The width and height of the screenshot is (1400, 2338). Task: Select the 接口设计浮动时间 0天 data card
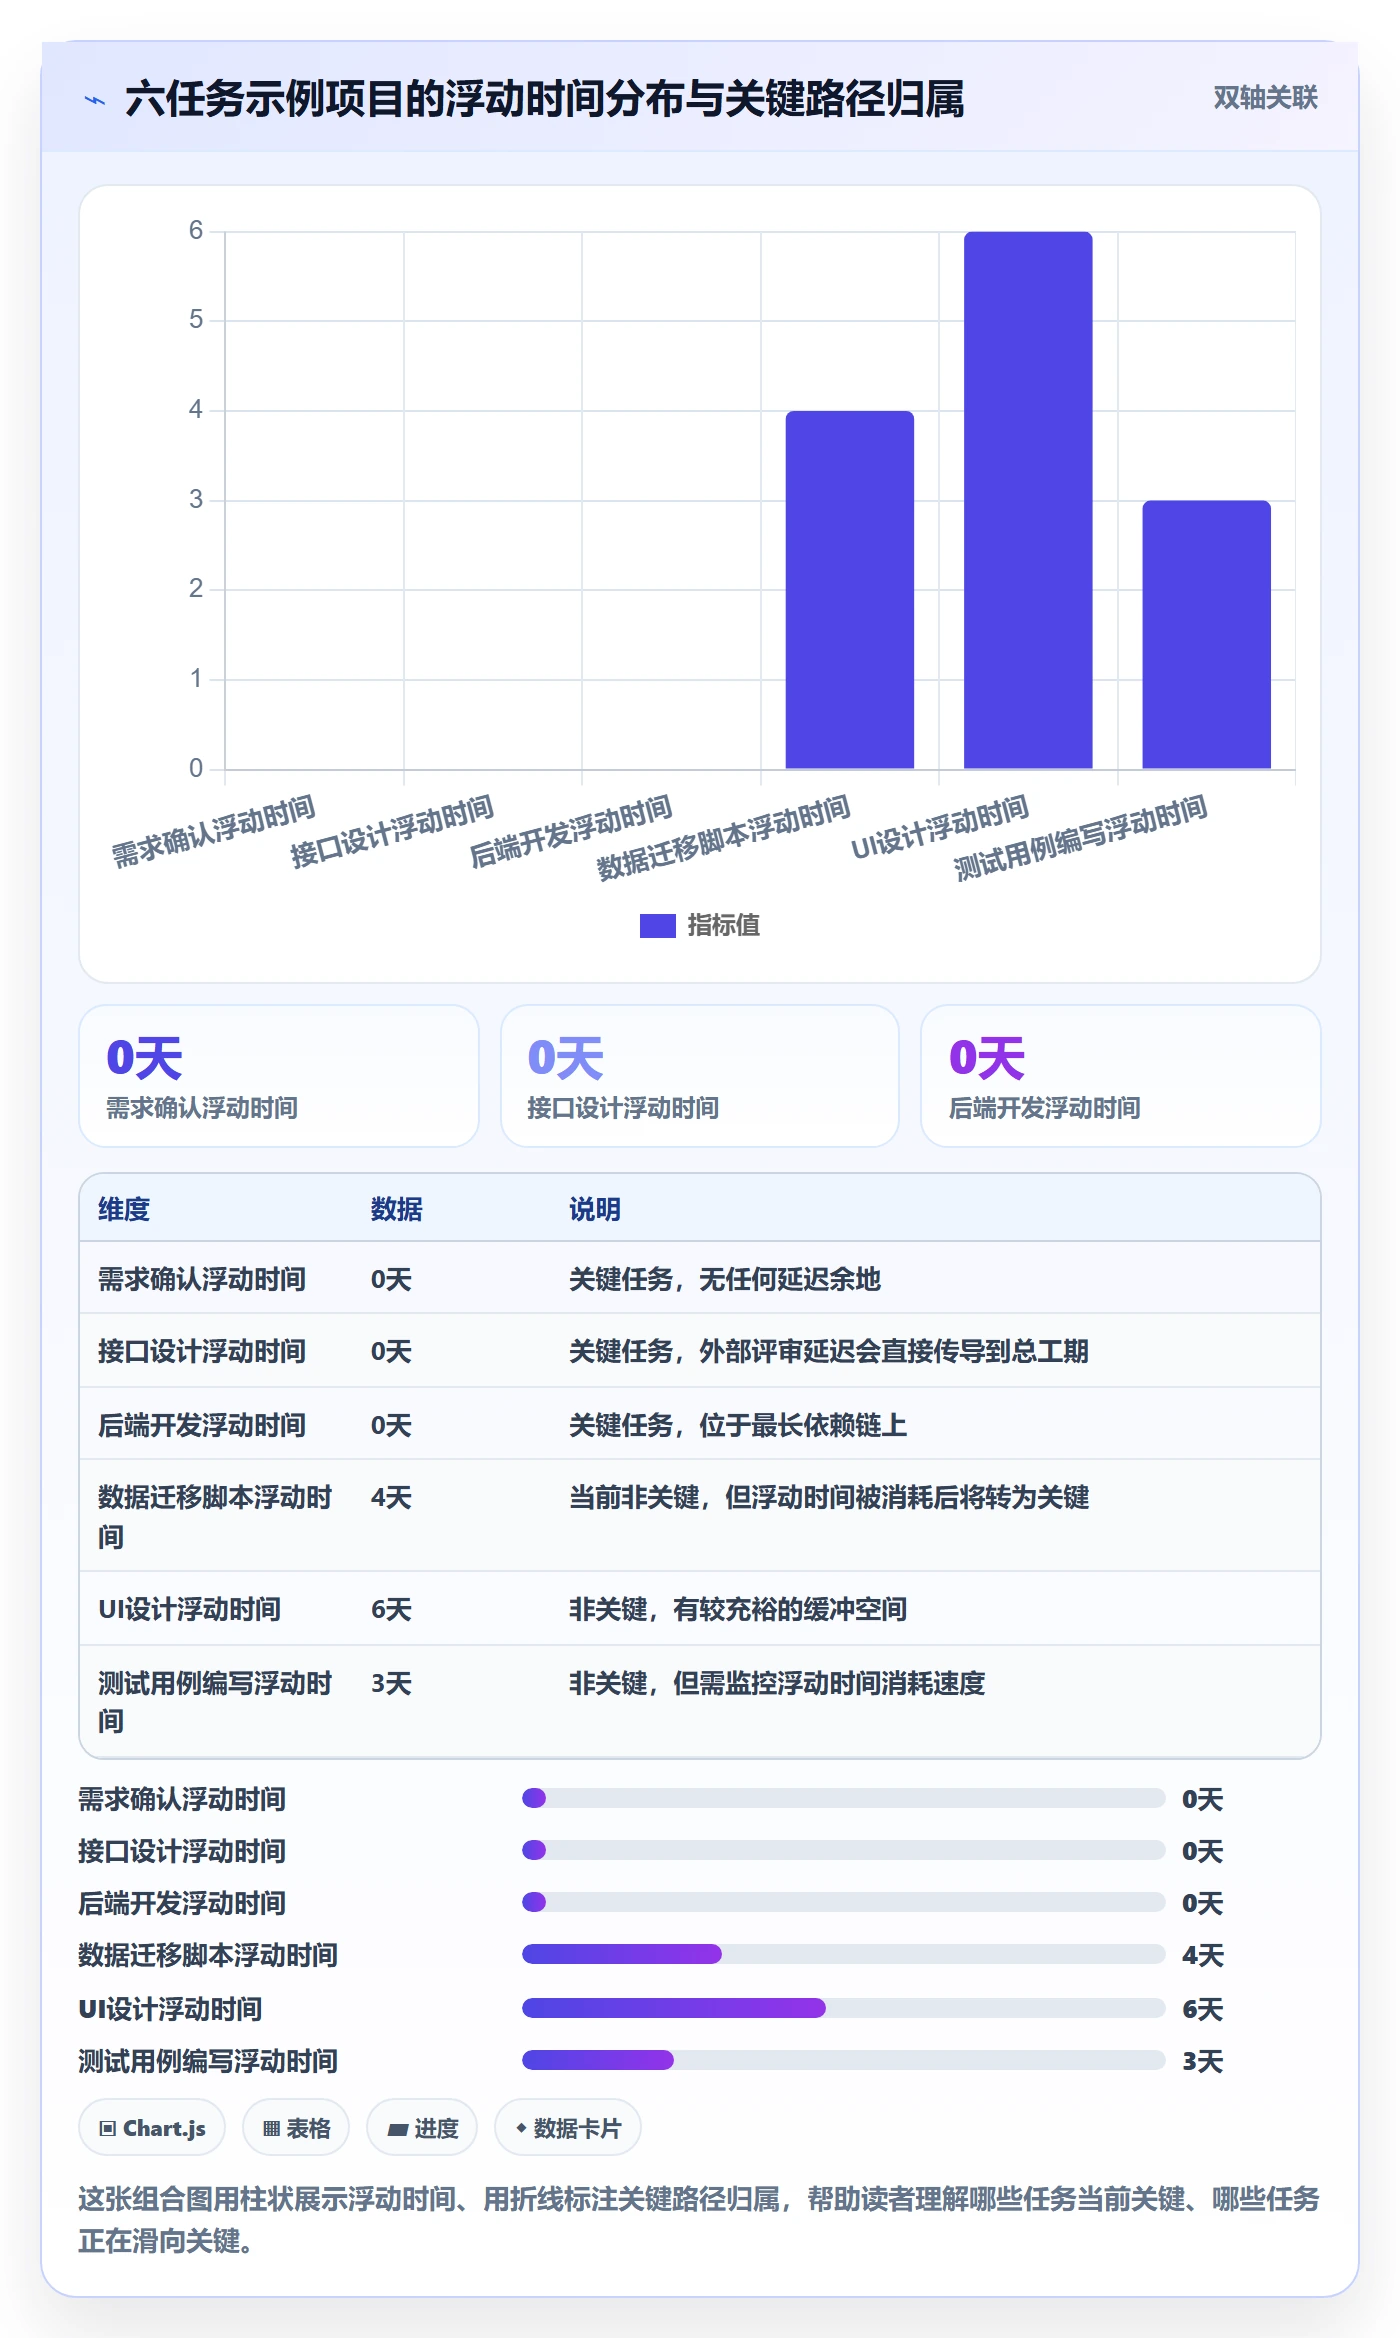click(700, 1076)
